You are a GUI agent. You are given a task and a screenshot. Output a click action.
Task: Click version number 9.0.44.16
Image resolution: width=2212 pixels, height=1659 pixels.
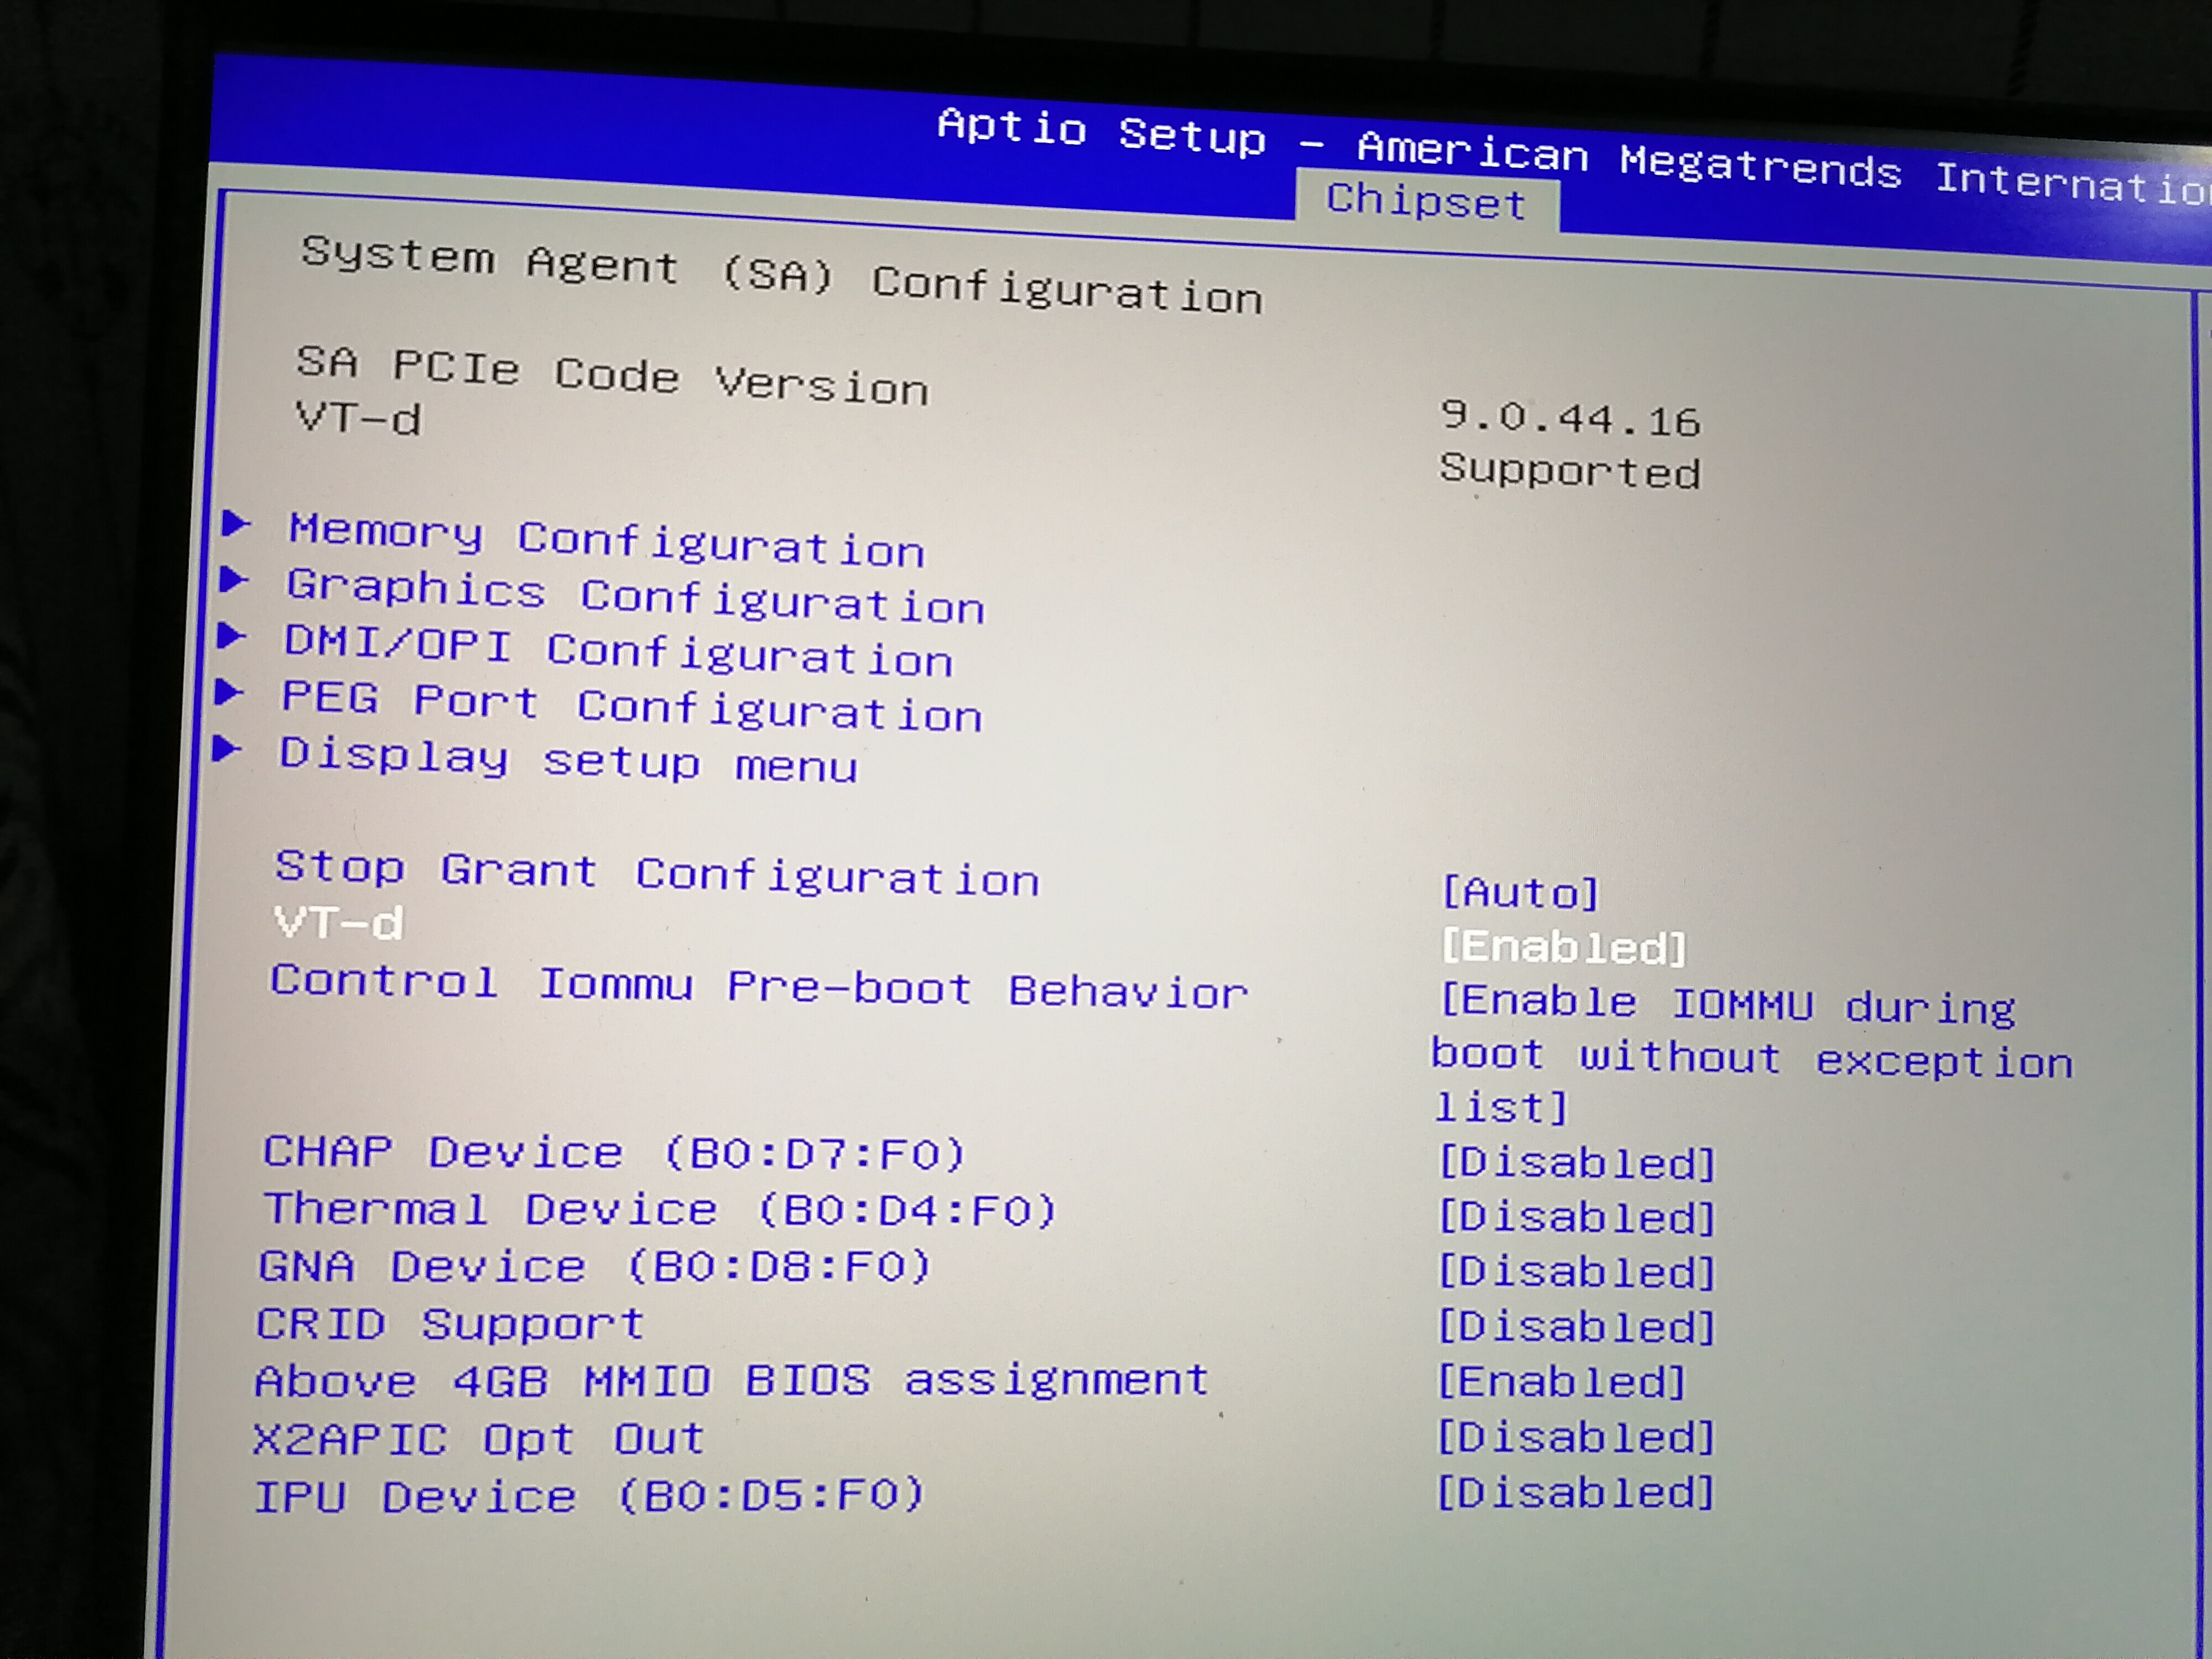click(1570, 418)
